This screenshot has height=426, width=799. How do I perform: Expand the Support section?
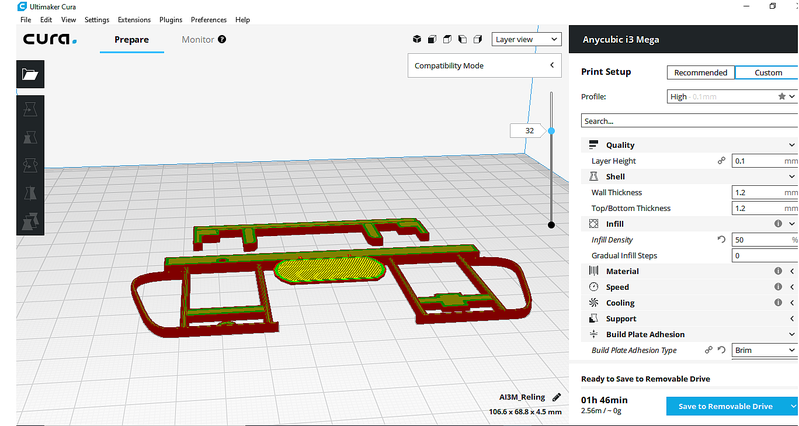pyautogui.click(x=792, y=318)
